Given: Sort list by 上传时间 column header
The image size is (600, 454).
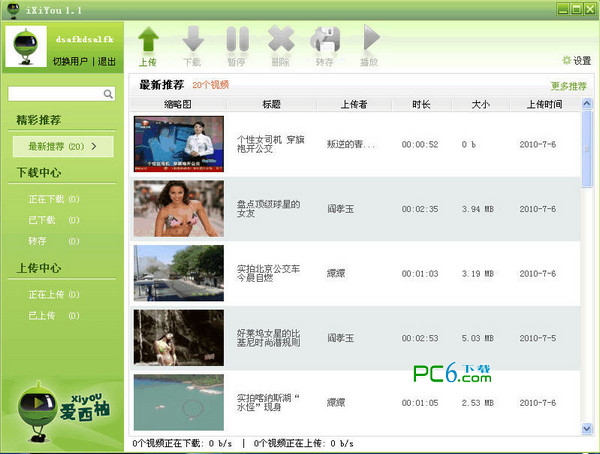Looking at the screenshot, I should 540,104.
